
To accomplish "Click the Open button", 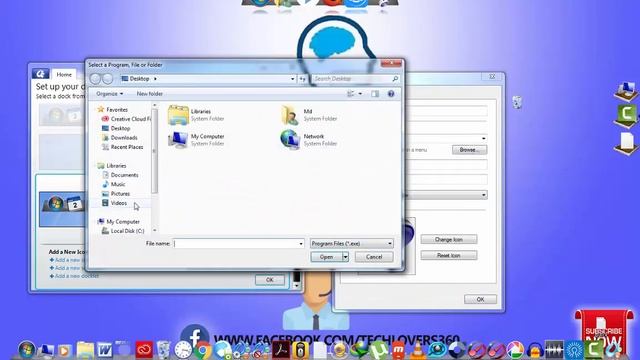I will point(326,257).
